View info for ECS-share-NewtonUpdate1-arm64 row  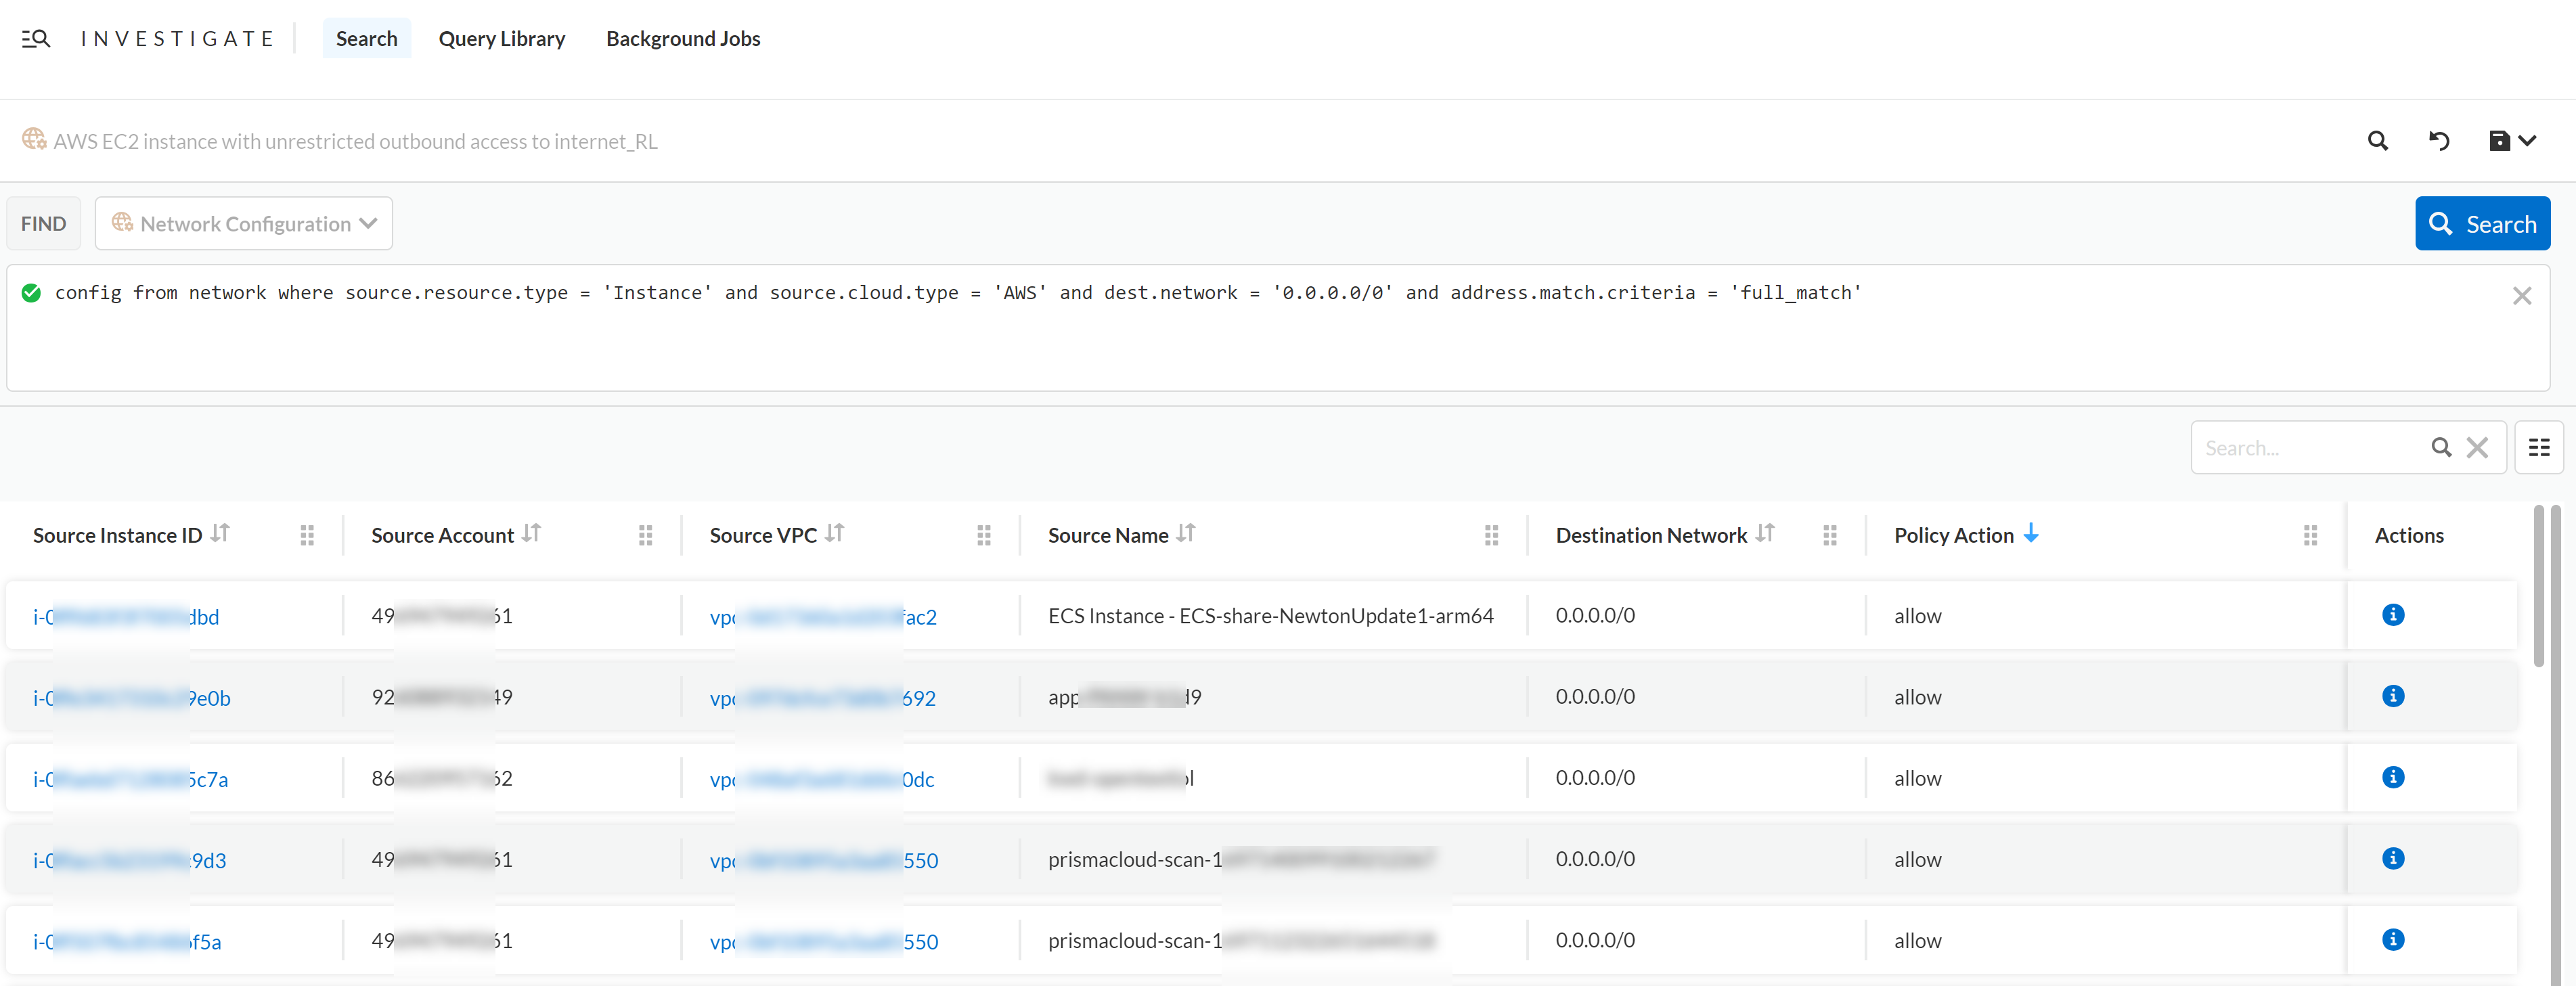point(2393,615)
